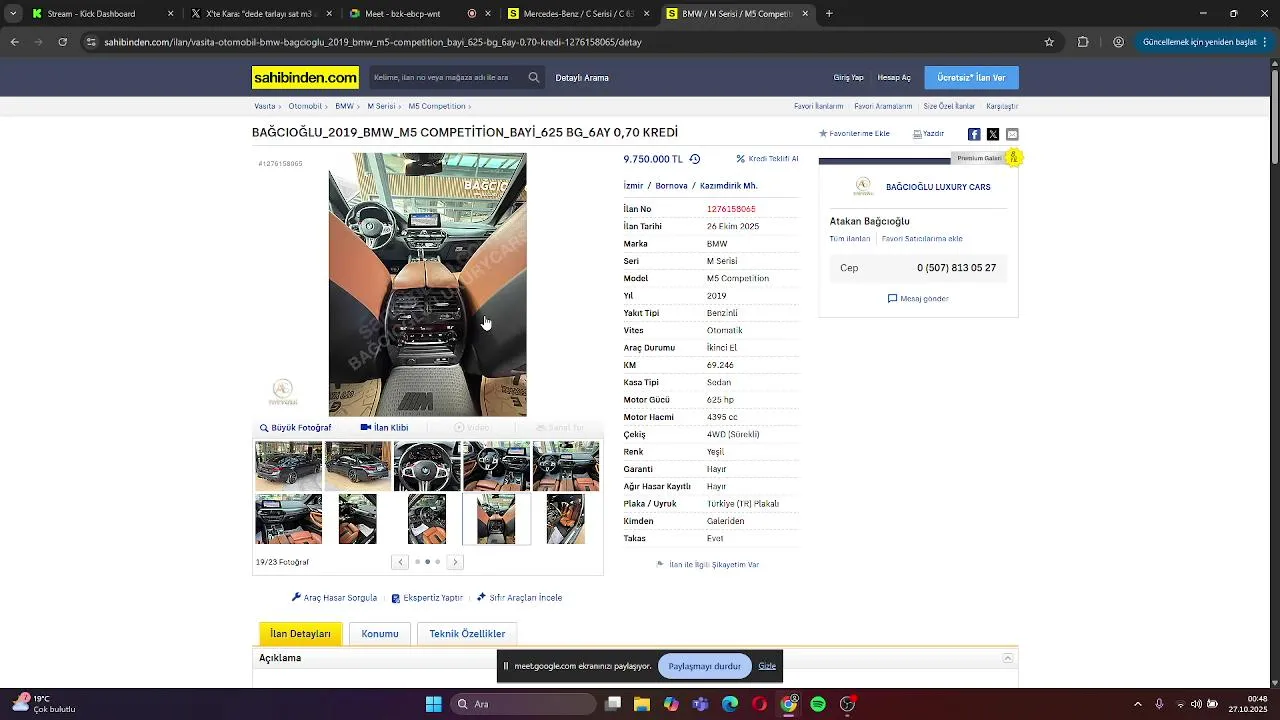Click M5 Competition breadcrumb
1280x720 pixels.
437,106
